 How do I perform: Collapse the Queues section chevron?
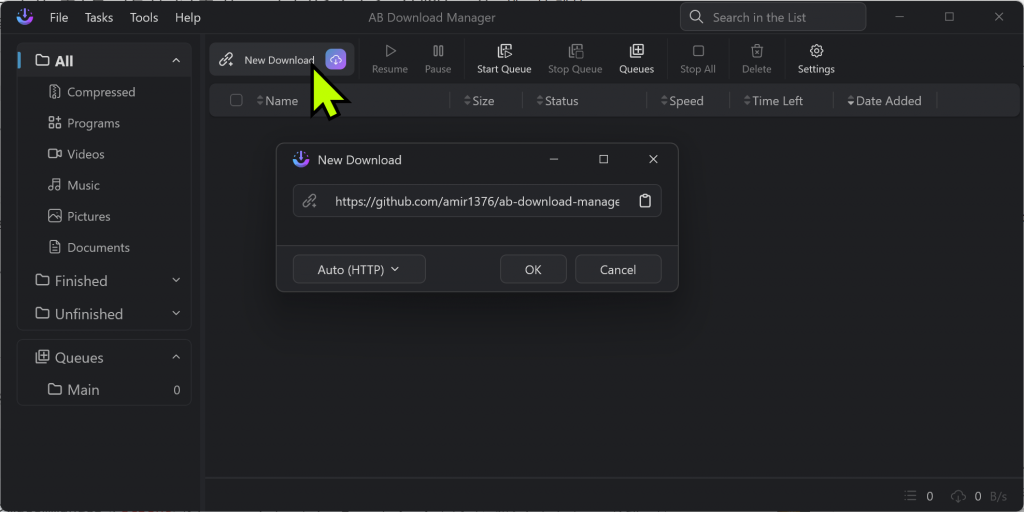176,357
